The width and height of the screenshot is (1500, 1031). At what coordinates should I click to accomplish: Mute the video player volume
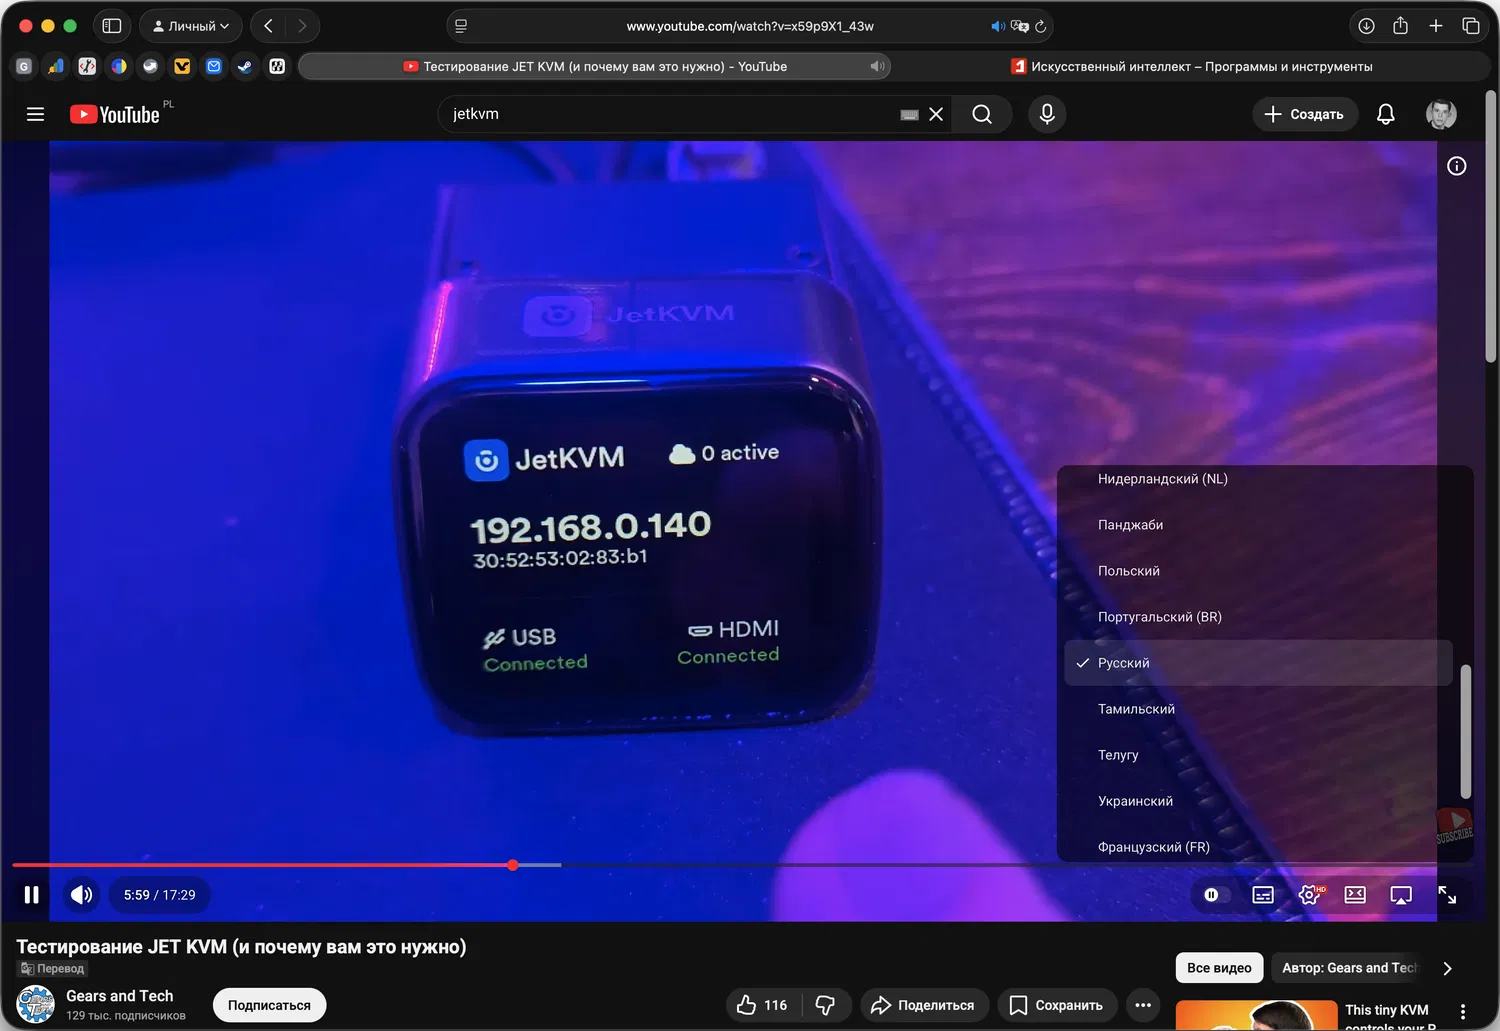point(82,895)
